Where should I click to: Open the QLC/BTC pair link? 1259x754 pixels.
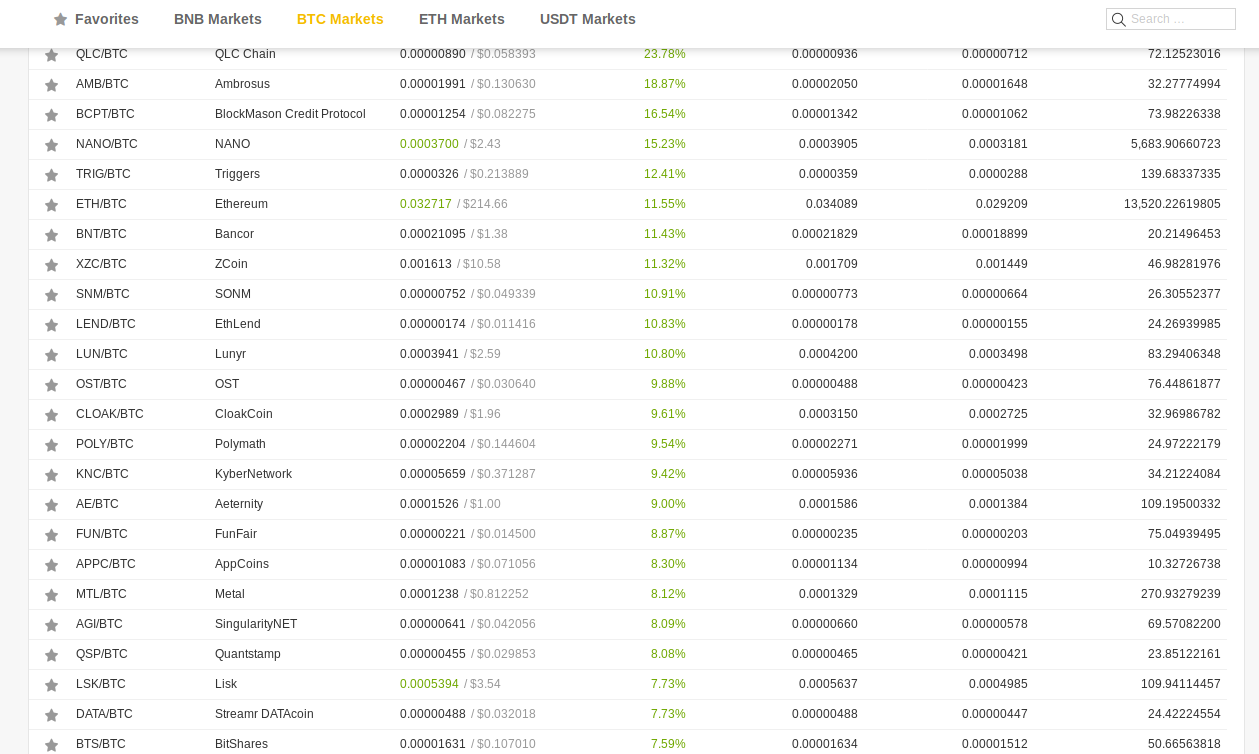point(102,54)
